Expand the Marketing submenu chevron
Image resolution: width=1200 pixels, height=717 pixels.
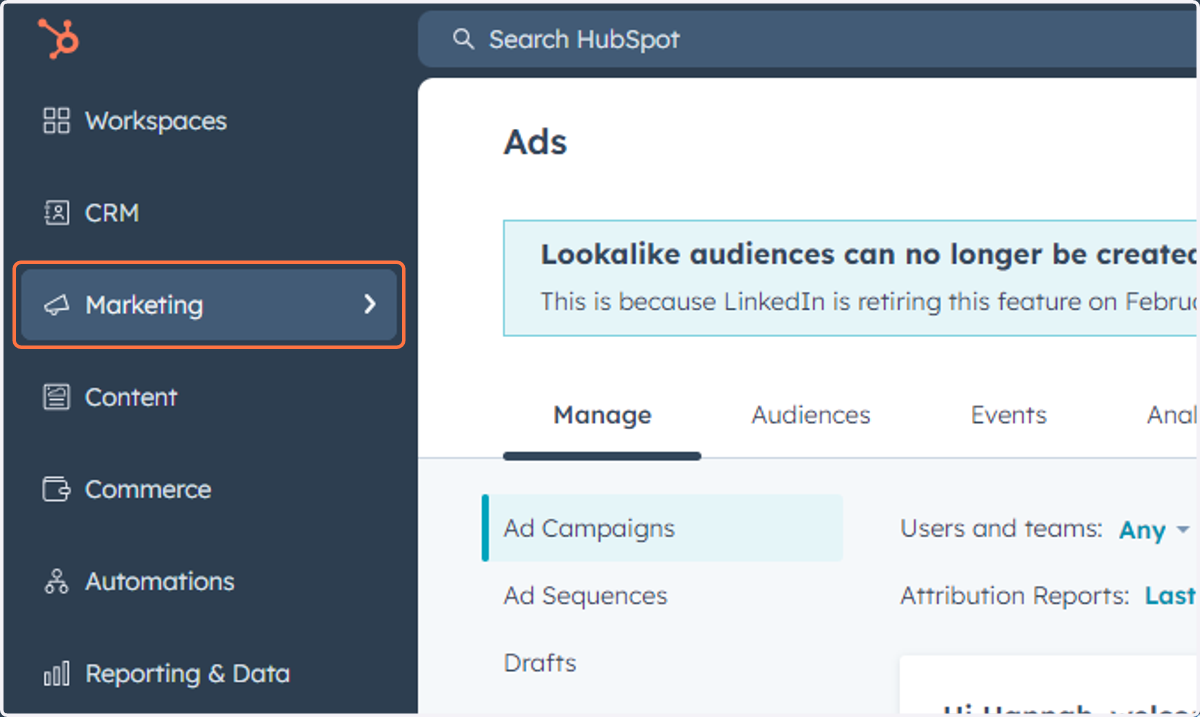pos(370,304)
